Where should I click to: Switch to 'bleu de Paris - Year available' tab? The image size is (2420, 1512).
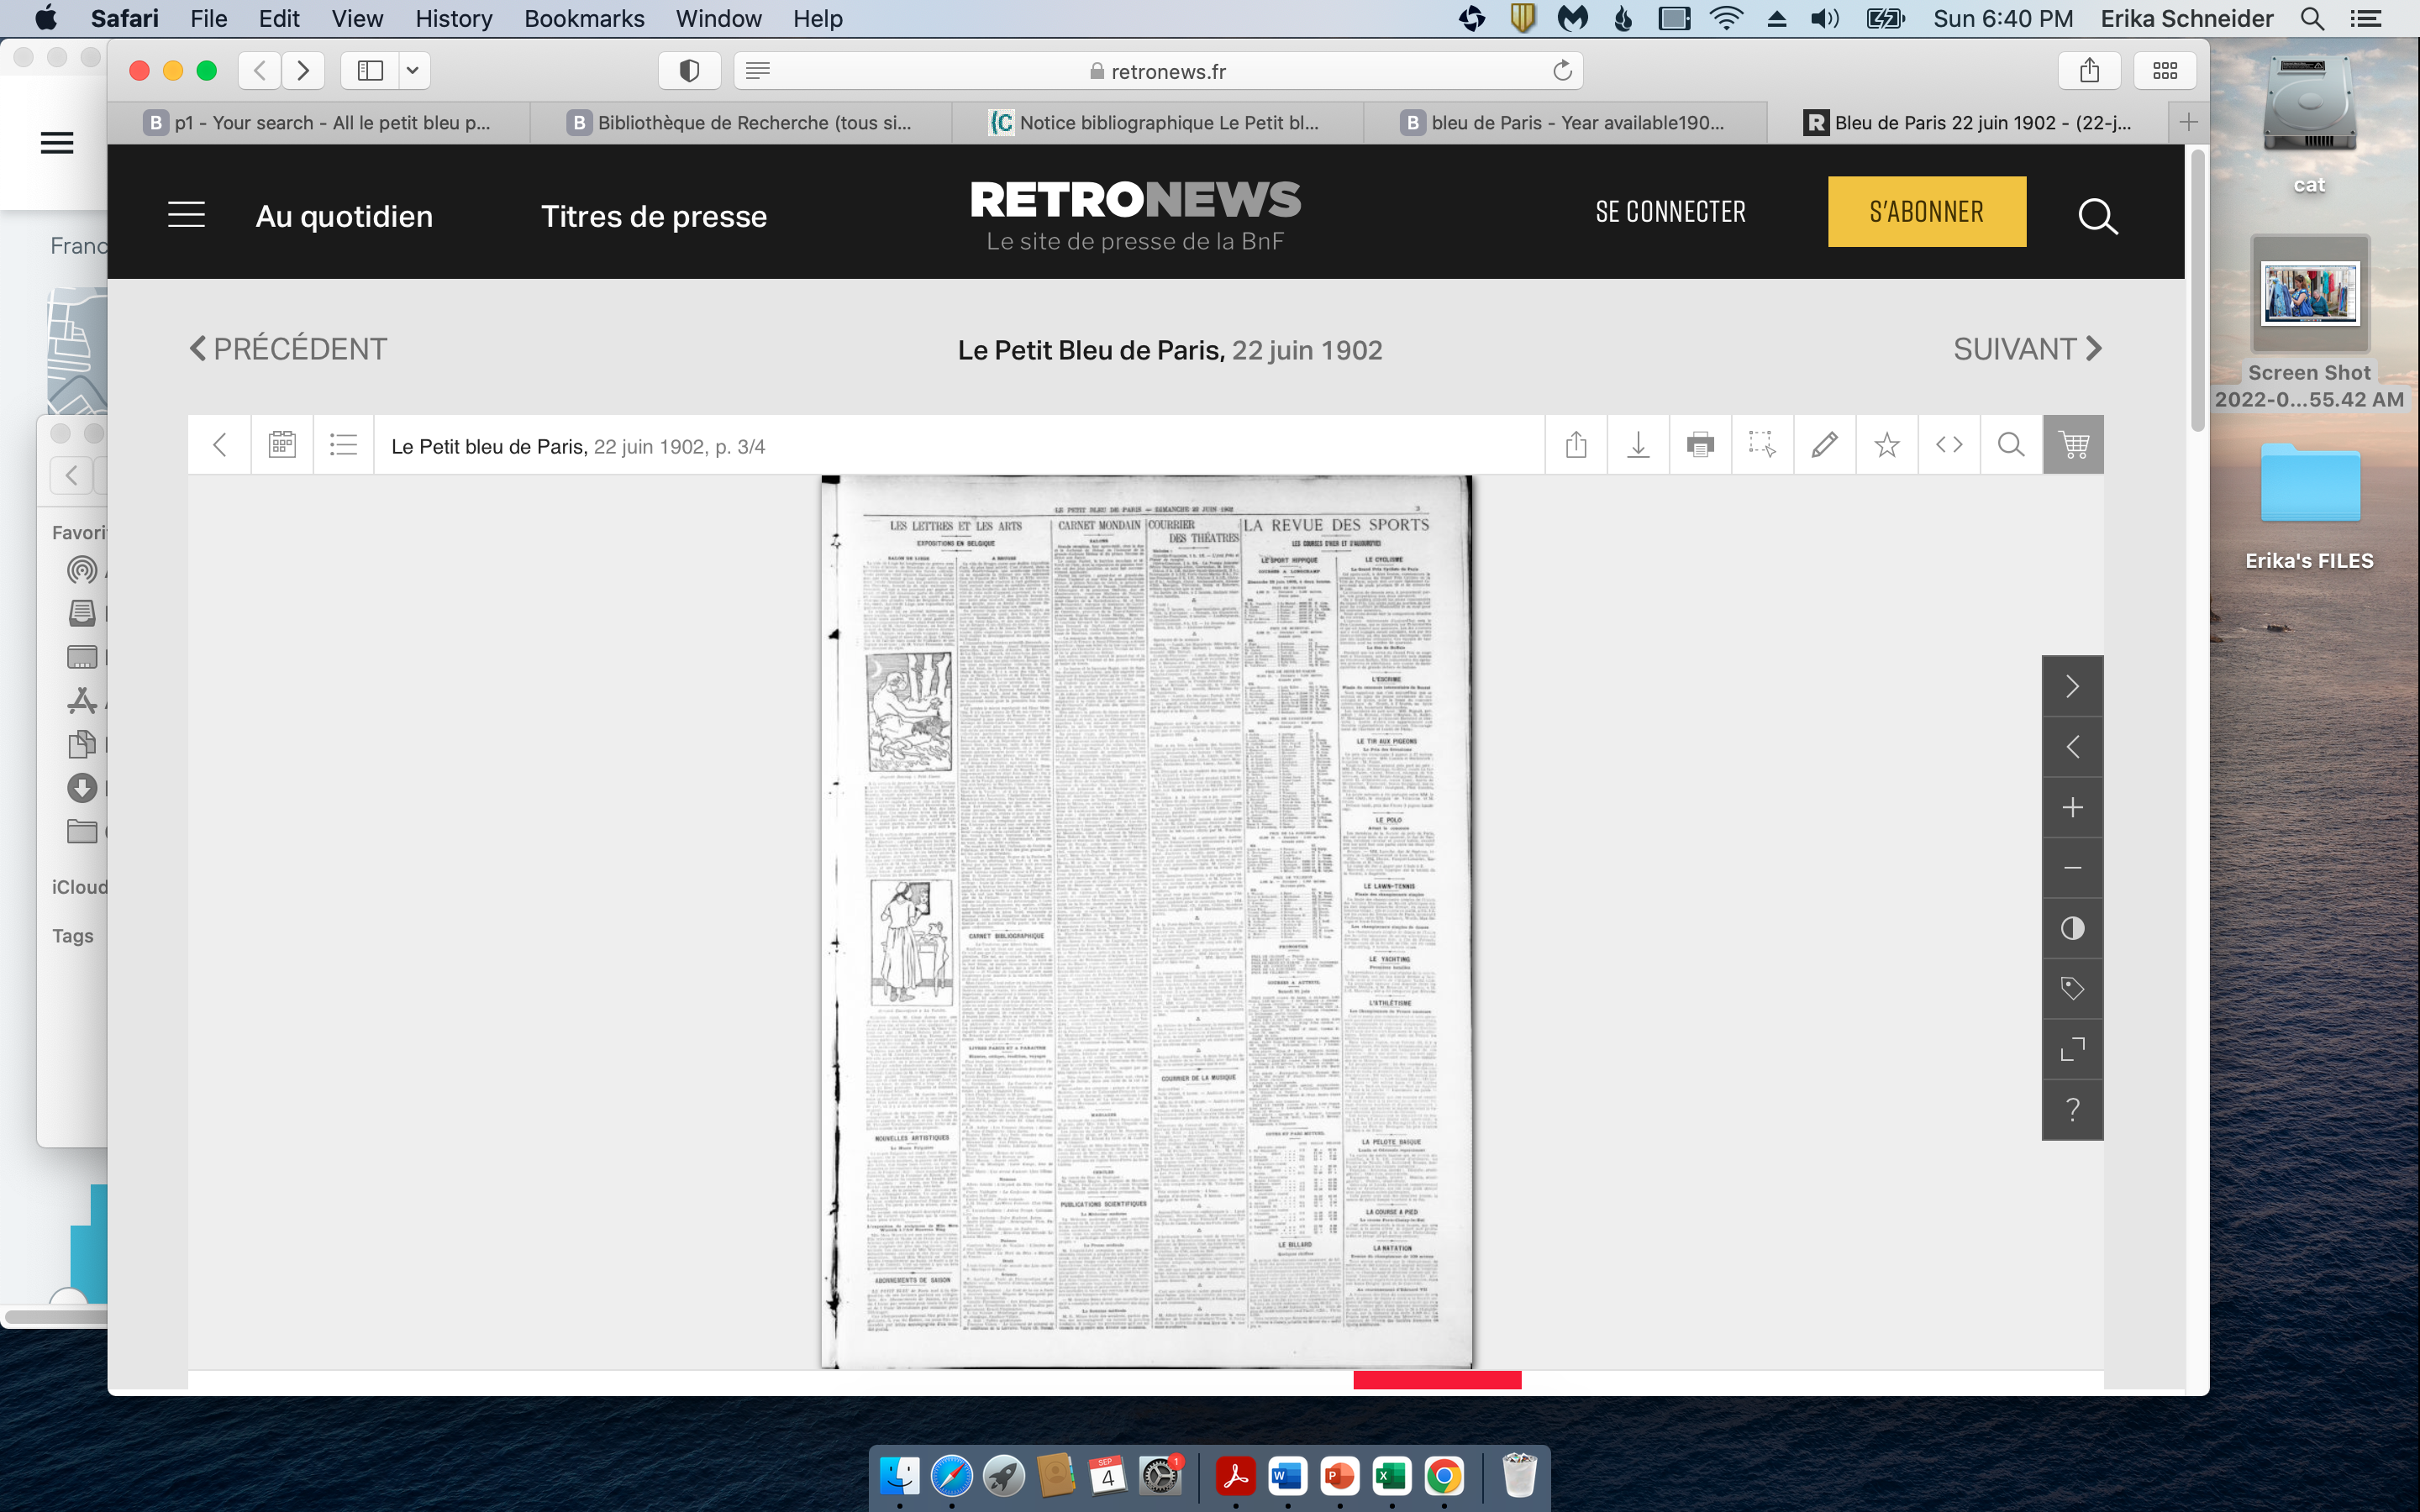pyautogui.click(x=1565, y=122)
